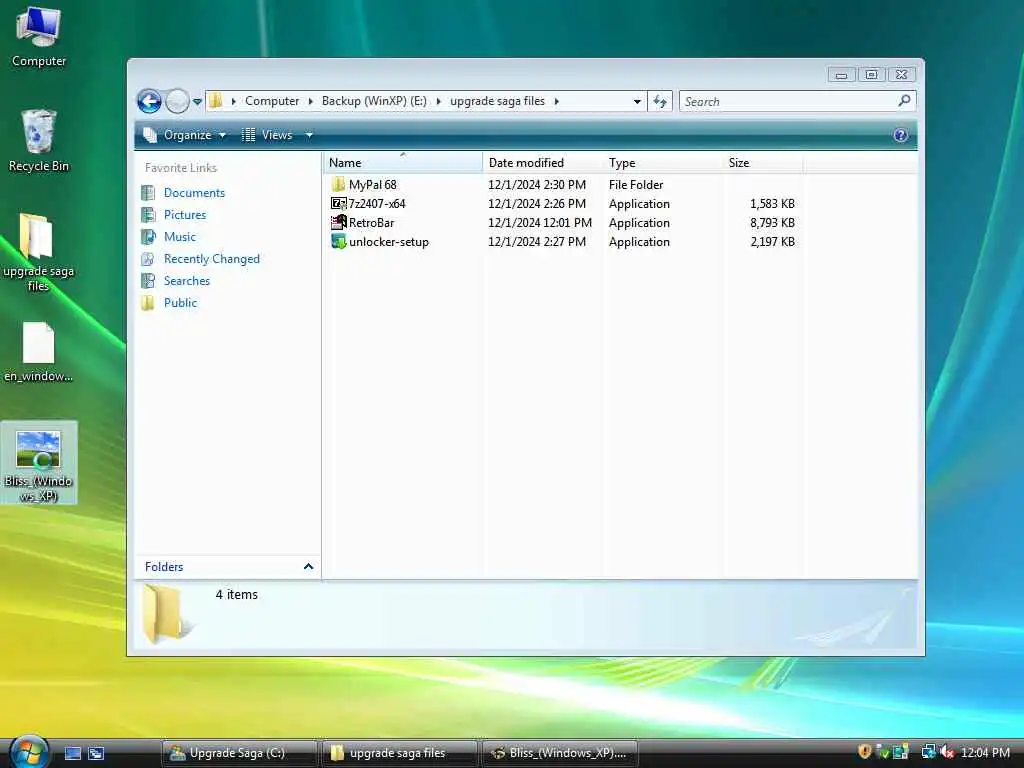Select the unlocker-setup file name
Viewport: 1024px width, 768px height.
point(389,242)
